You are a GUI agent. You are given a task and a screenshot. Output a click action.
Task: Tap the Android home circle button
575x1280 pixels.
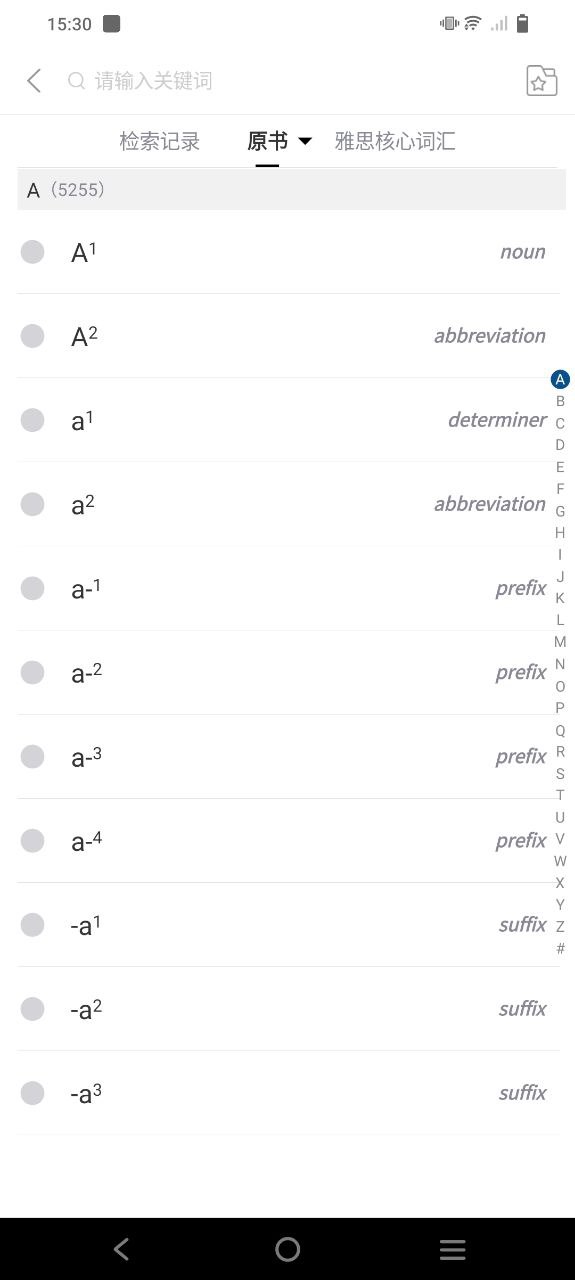pyautogui.click(x=287, y=1249)
